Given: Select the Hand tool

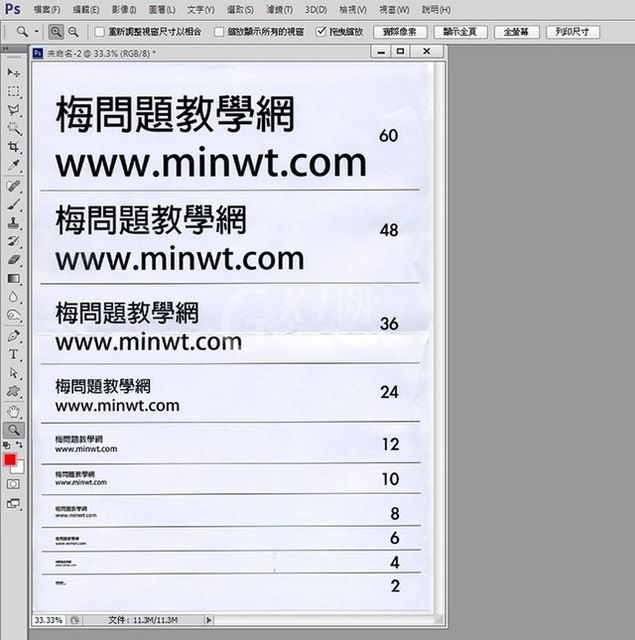Looking at the screenshot, I should click(x=13, y=412).
